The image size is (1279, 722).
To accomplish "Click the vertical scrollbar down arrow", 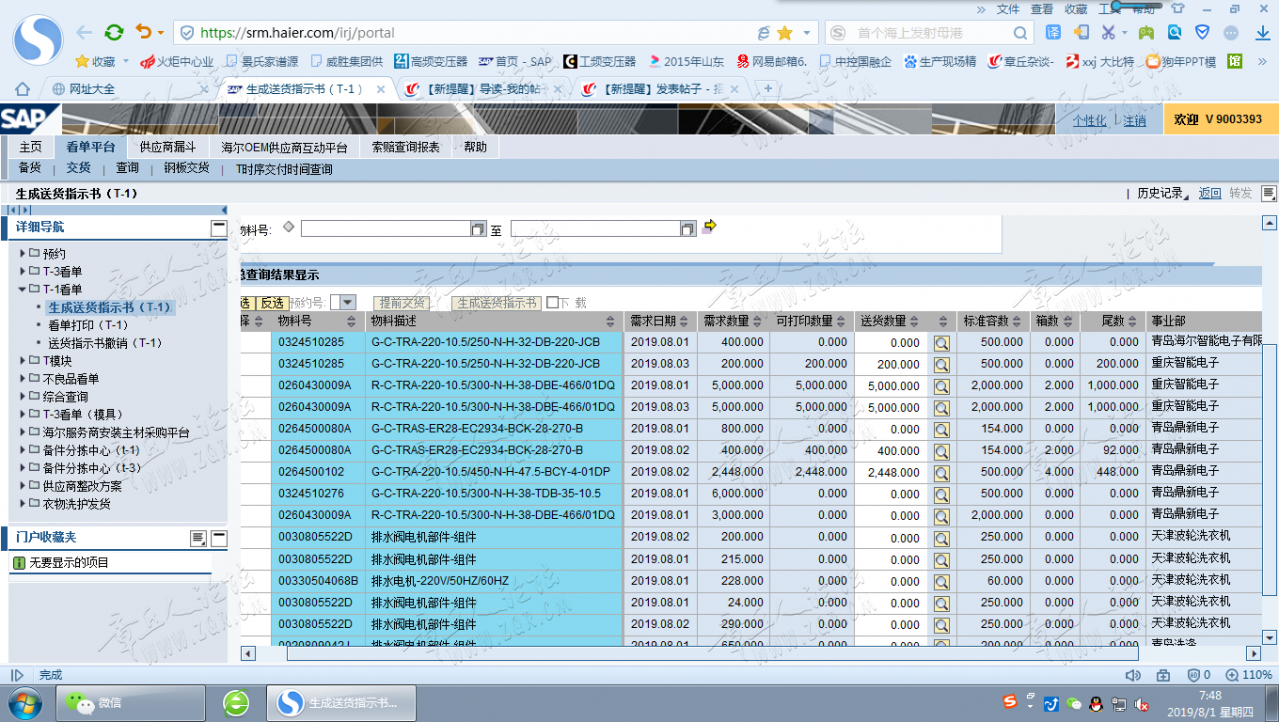I will pyautogui.click(x=1270, y=637).
